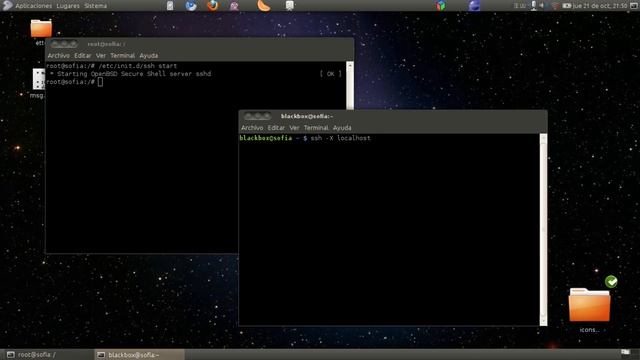Click the battery indicator in the tray
Viewport: 640px width, 360px height.
tap(567, 5)
